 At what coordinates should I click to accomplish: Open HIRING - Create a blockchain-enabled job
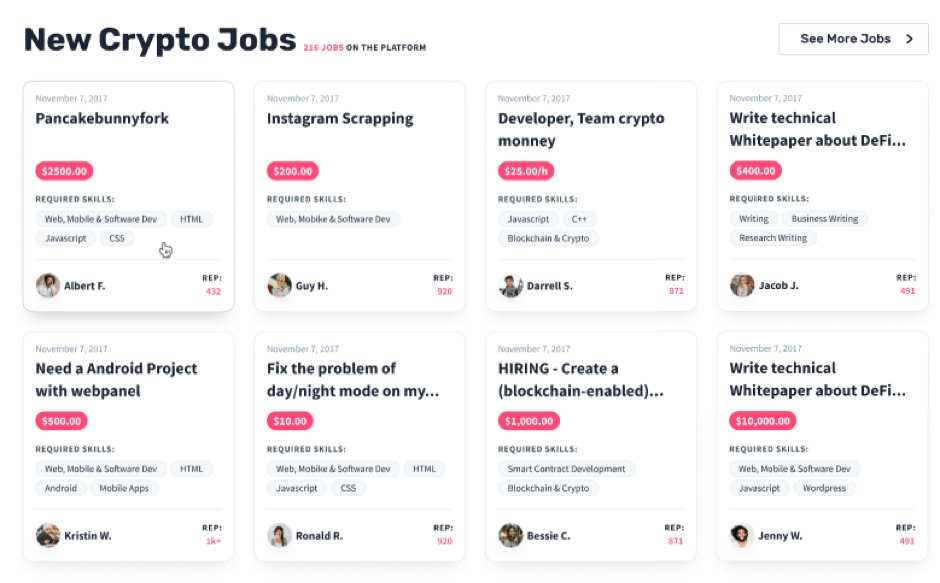click(581, 380)
